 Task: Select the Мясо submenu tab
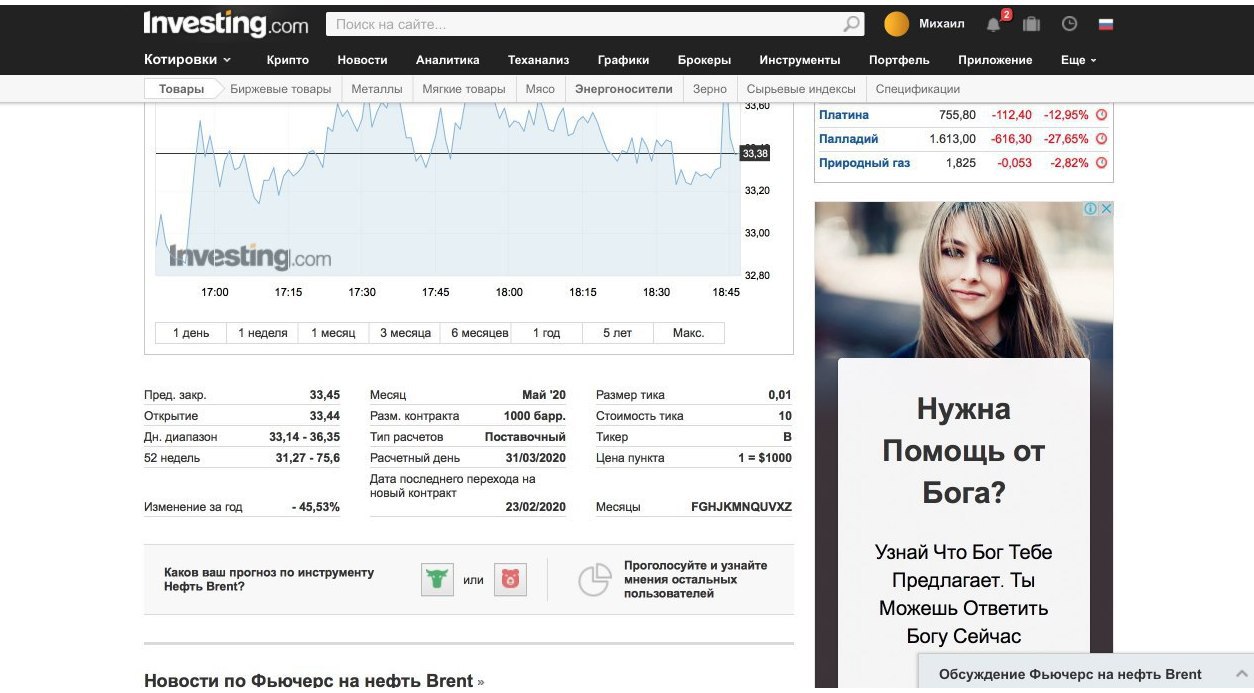pyautogui.click(x=540, y=89)
